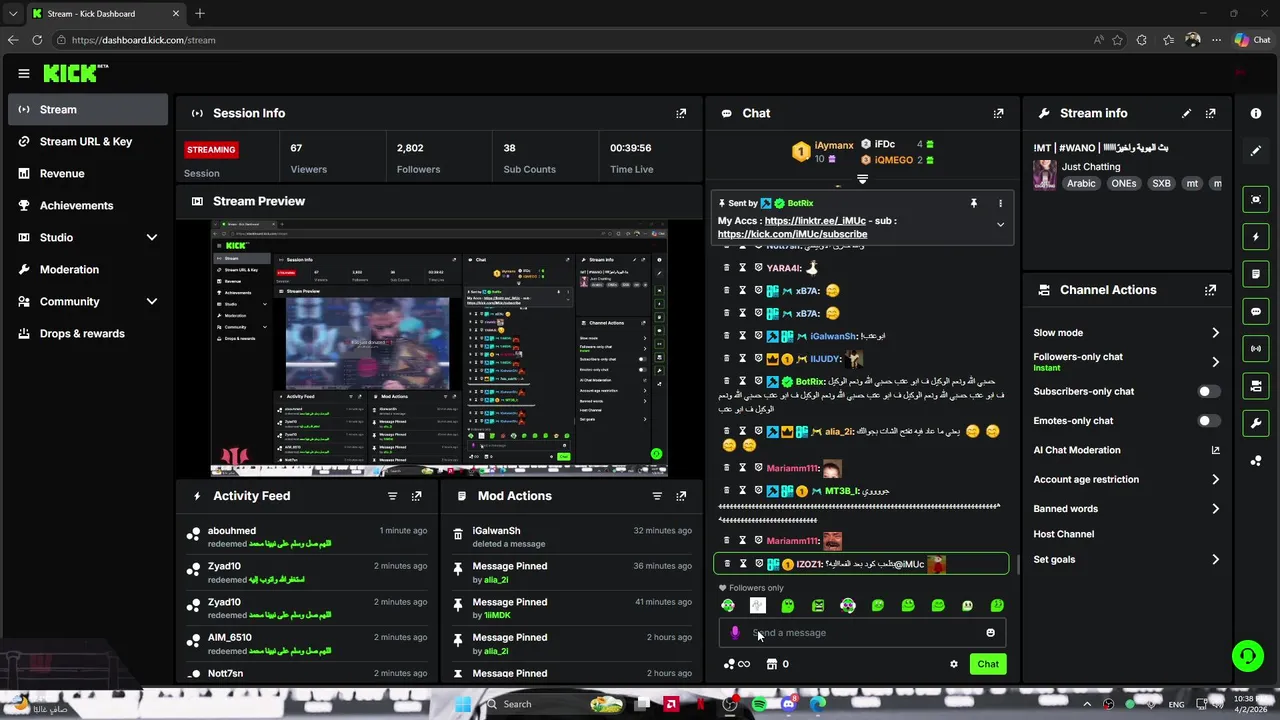The width and height of the screenshot is (1280, 720).
Task: Open Mod Actions filter options
Action: pyautogui.click(x=657, y=496)
